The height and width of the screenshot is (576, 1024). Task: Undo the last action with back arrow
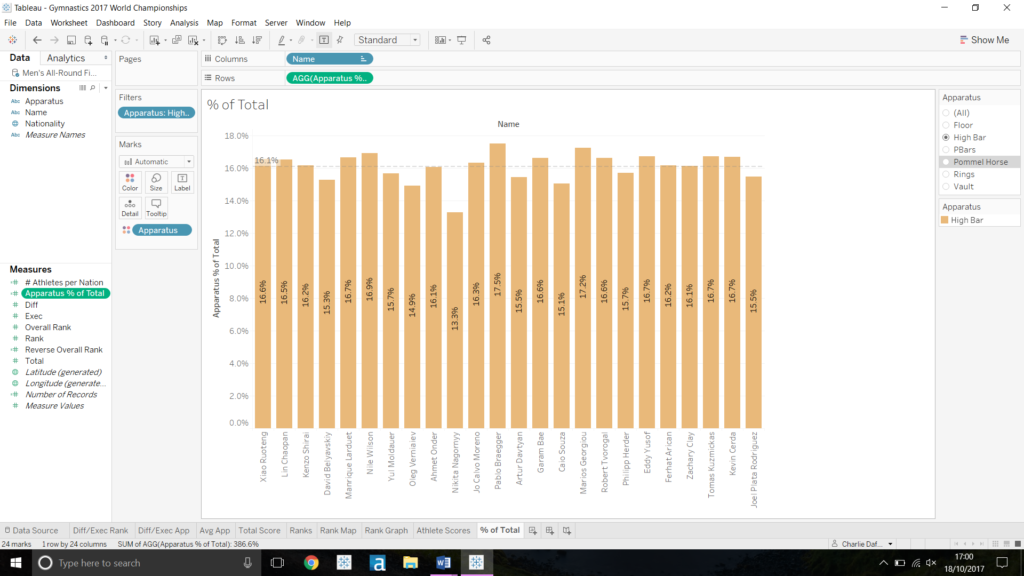[x=37, y=40]
